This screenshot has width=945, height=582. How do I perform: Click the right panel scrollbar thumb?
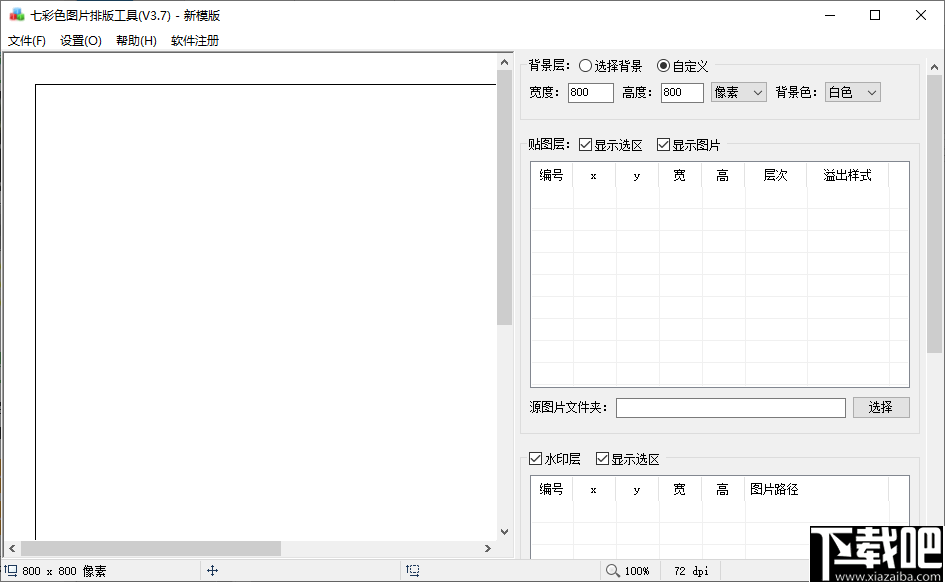tap(934, 214)
